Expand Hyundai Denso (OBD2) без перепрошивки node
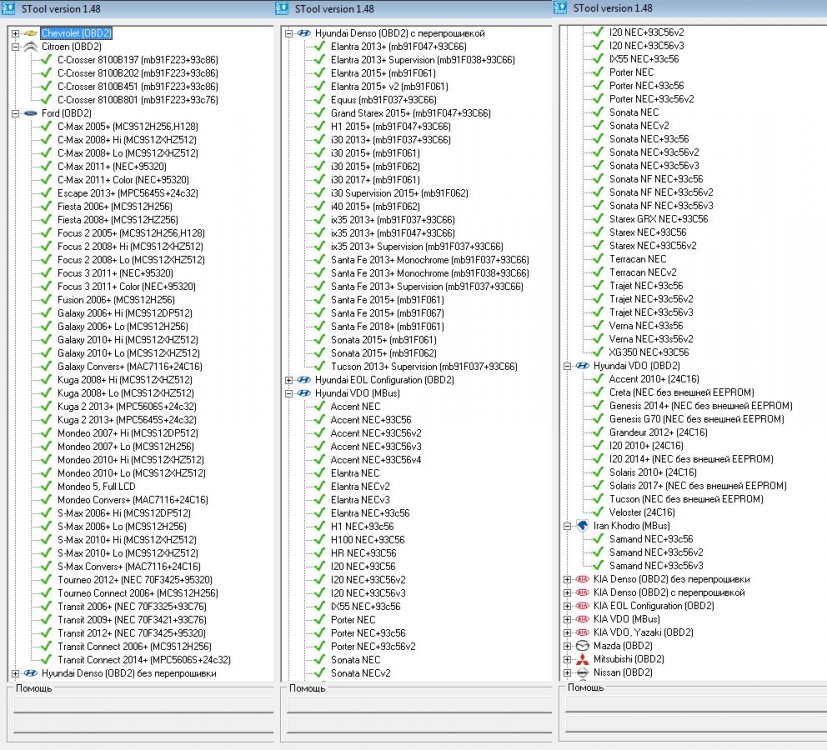This screenshot has width=827, height=750. click(15, 674)
